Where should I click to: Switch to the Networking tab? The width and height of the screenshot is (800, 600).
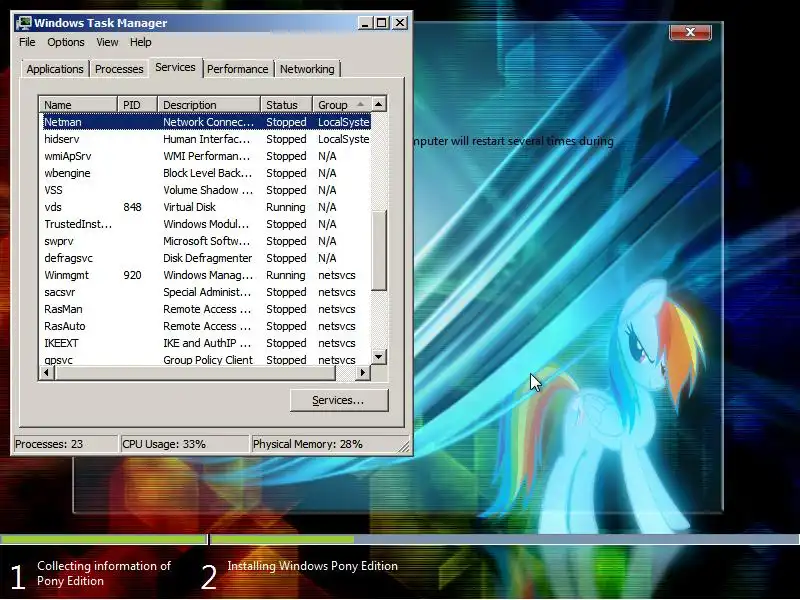[x=307, y=69]
